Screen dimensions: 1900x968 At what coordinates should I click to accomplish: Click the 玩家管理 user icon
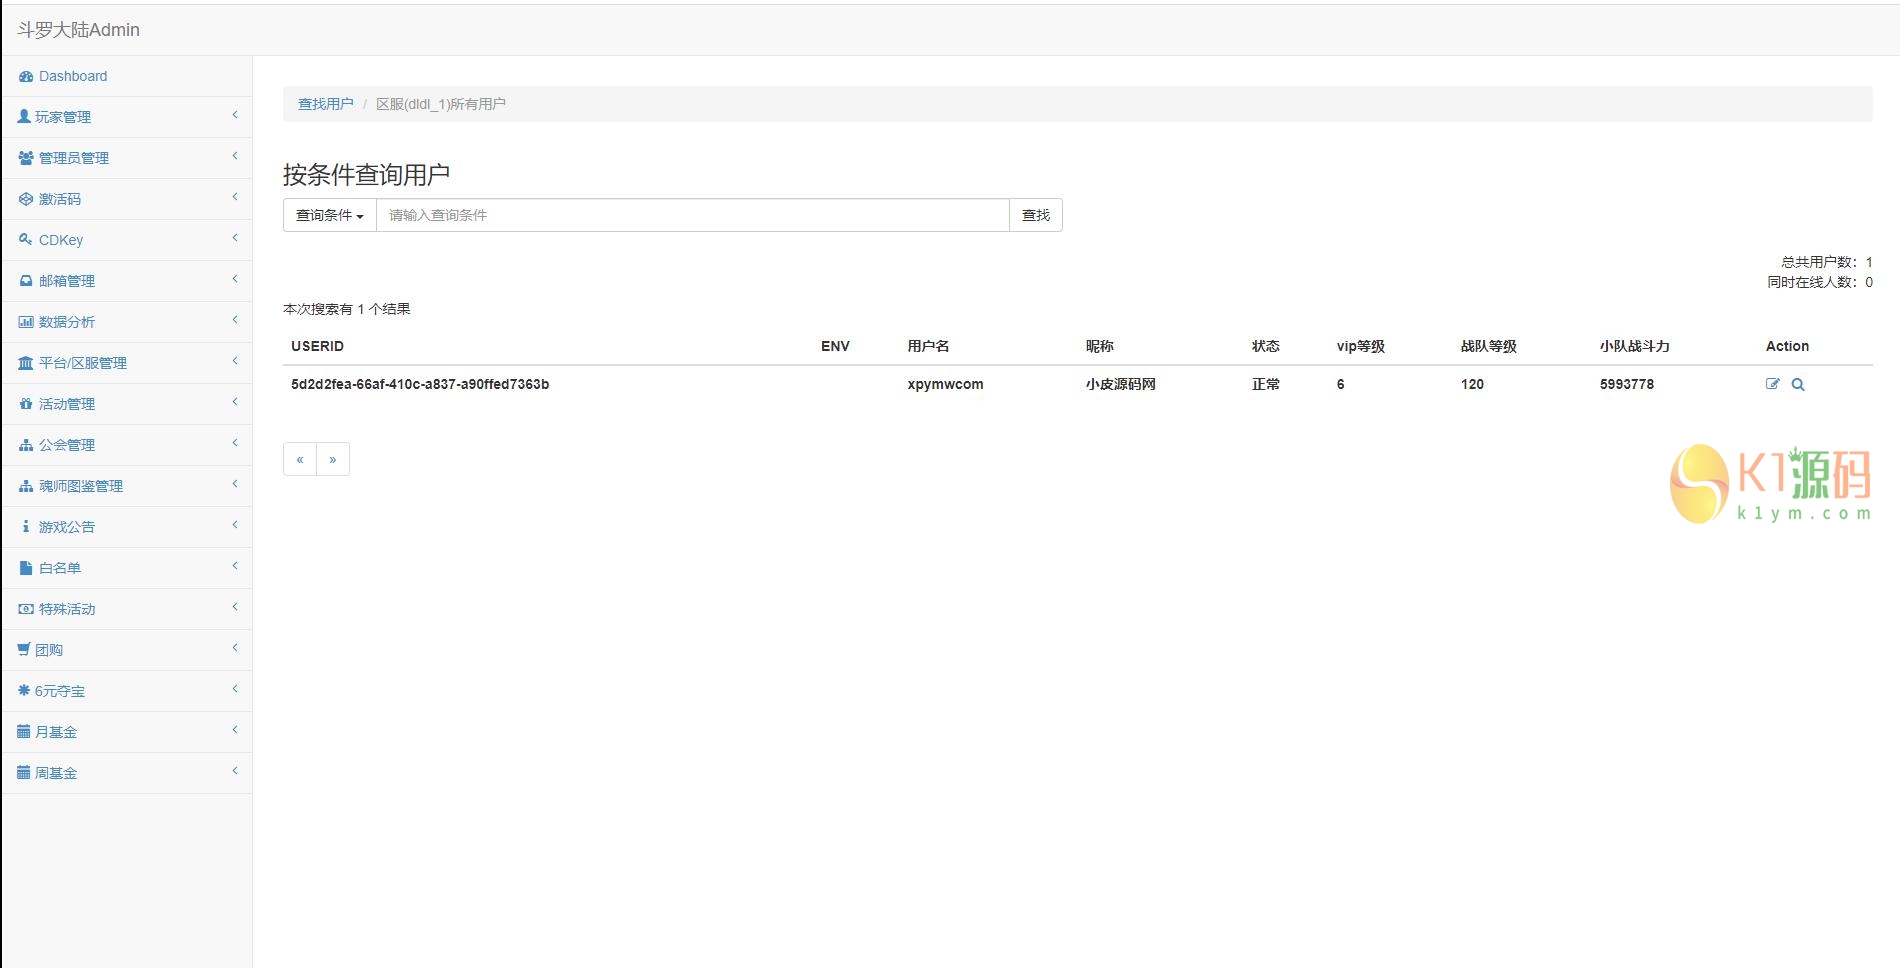(24, 117)
